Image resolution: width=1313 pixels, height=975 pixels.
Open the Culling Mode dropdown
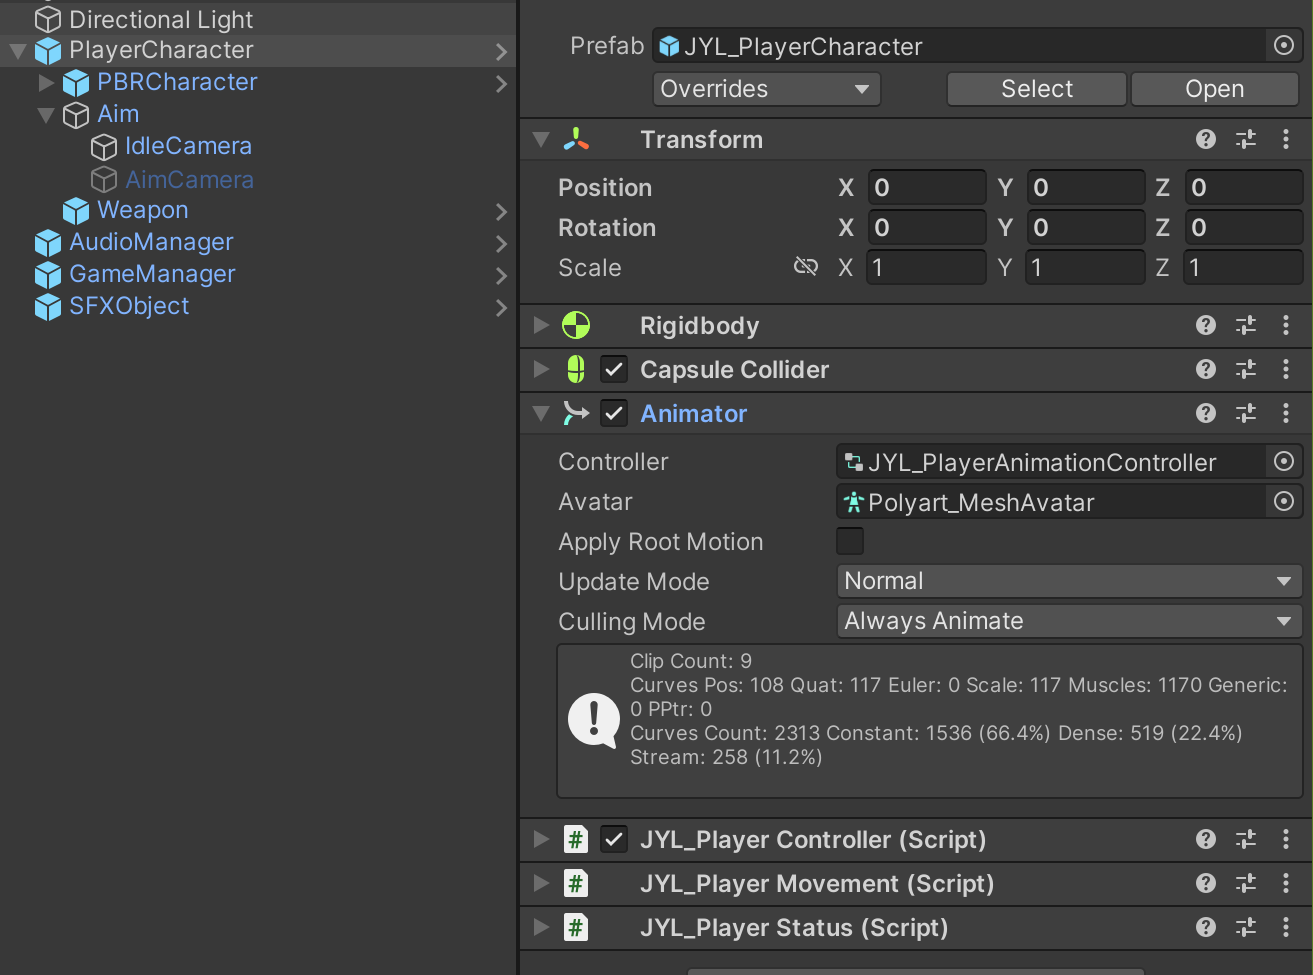pyautogui.click(x=1069, y=621)
